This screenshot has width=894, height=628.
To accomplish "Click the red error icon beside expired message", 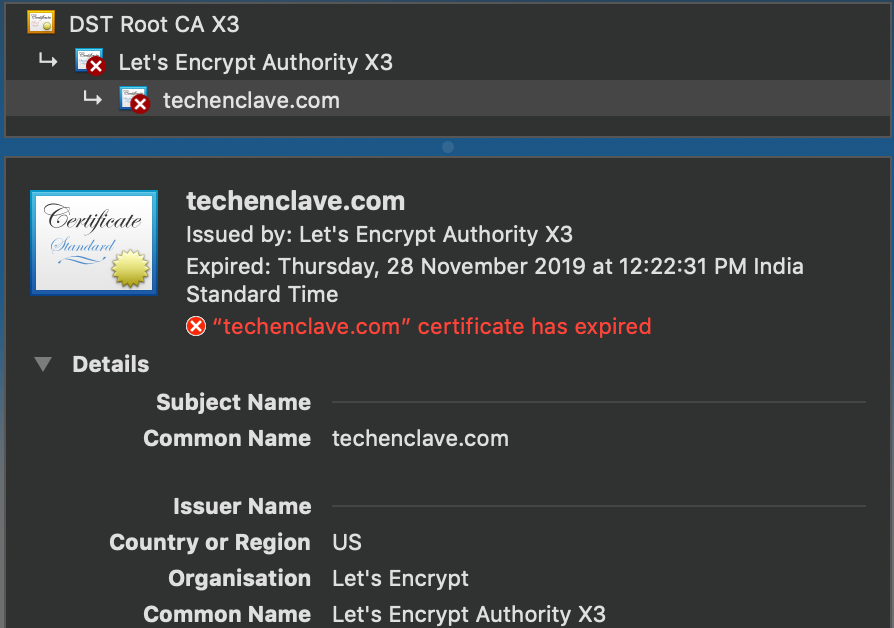I will point(196,327).
